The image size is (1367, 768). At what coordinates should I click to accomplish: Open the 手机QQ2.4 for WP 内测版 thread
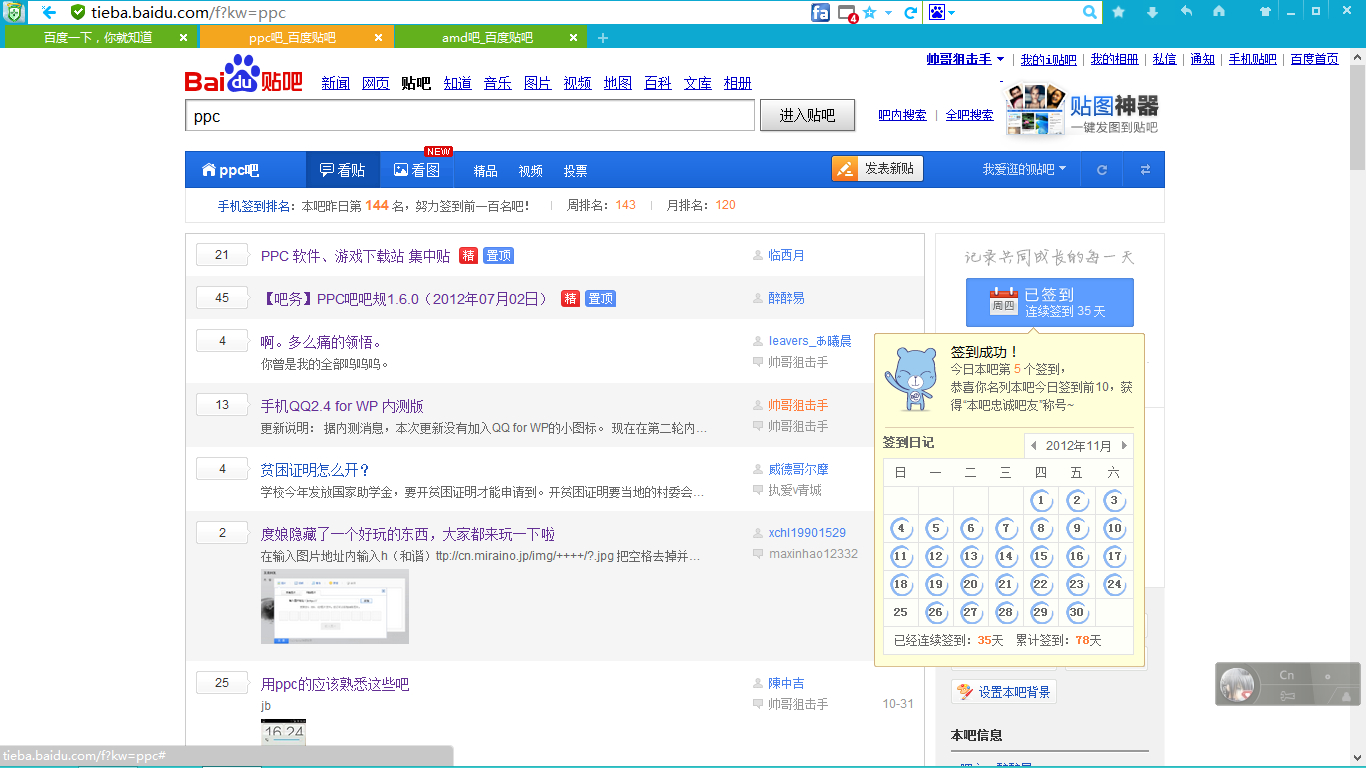pos(342,406)
